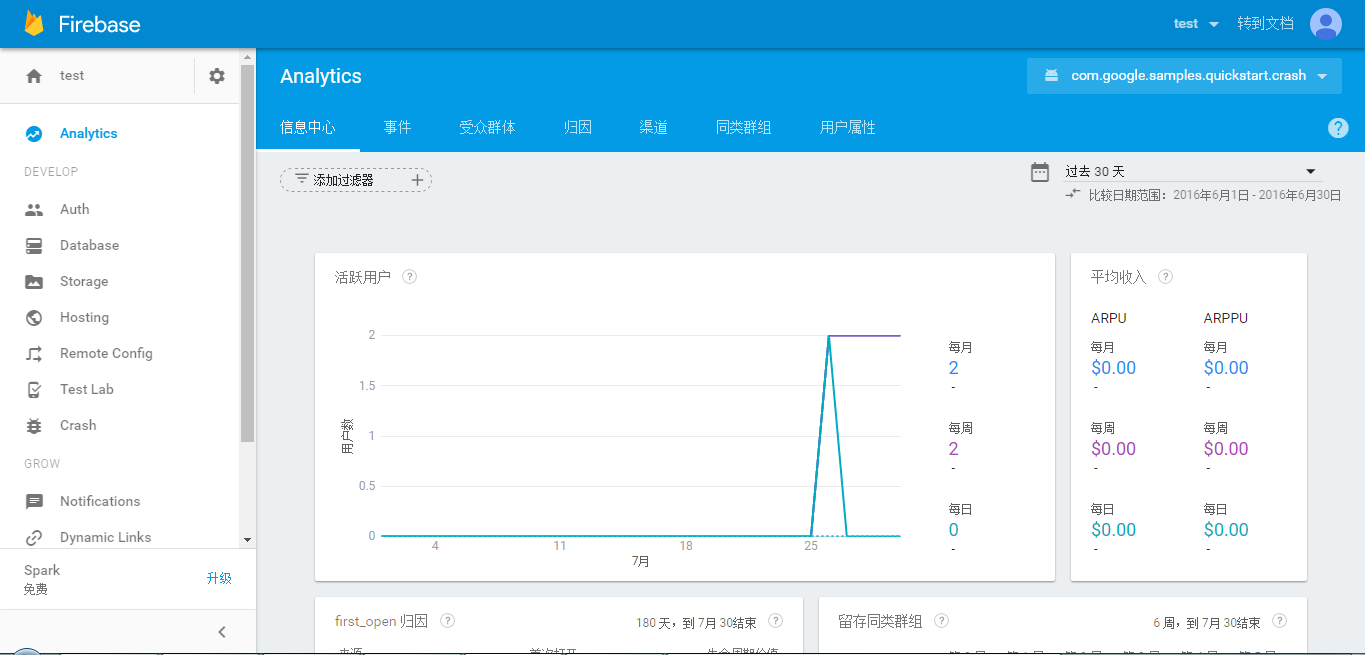Expand the 过去 30 天 date range dropdown
The image size is (1365, 655).
point(1192,172)
